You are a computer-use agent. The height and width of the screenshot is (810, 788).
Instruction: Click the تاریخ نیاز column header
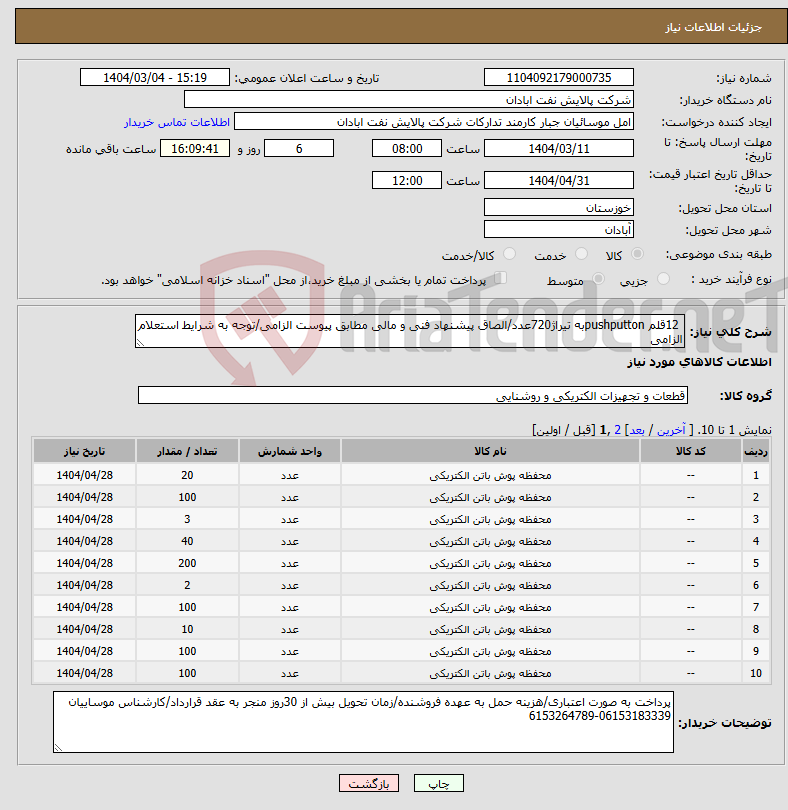point(84,451)
